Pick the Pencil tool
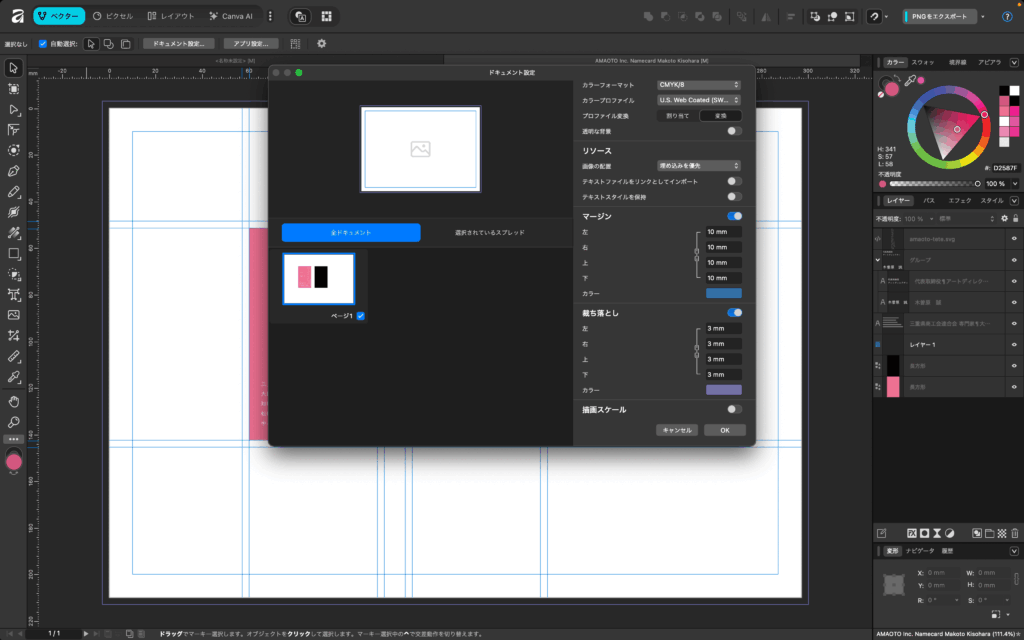Image resolution: width=1024 pixels, height=640 pixels. tap(14, 191)
